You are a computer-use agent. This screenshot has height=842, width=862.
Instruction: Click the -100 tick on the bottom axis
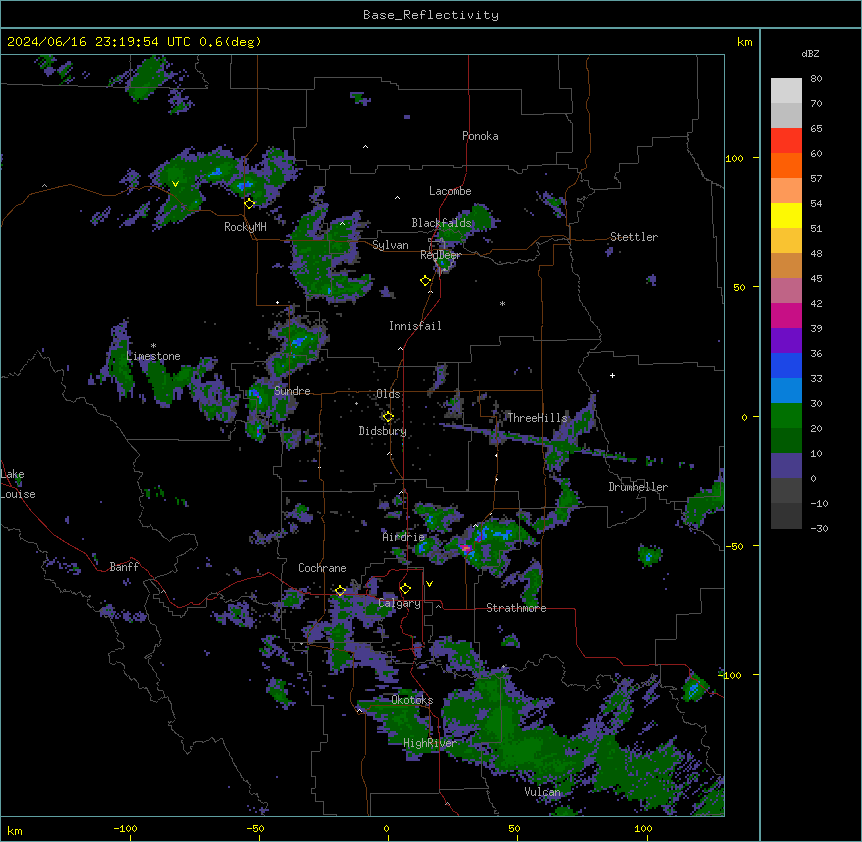[126, 828]
